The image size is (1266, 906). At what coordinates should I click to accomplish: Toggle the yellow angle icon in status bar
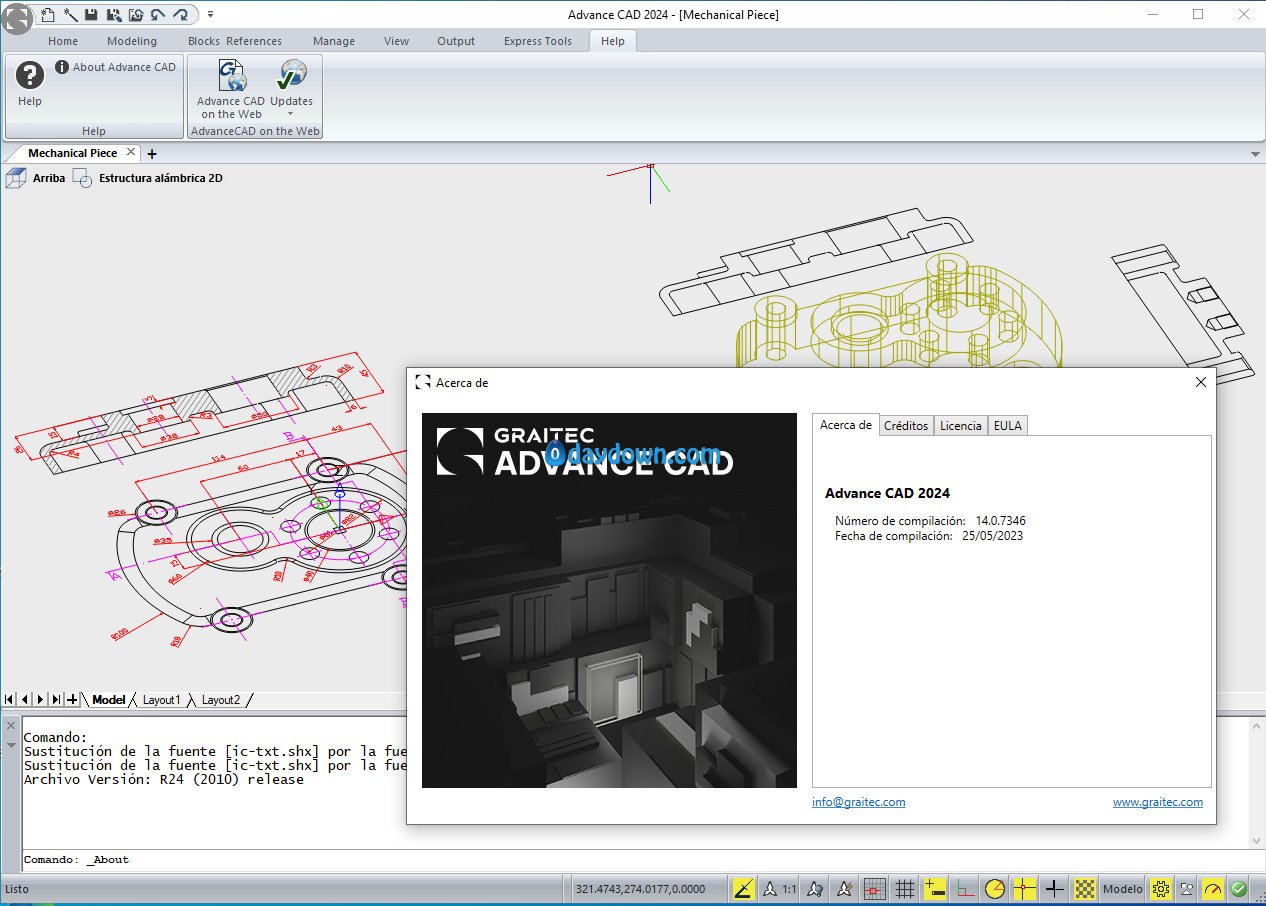(x=743, y=888)
